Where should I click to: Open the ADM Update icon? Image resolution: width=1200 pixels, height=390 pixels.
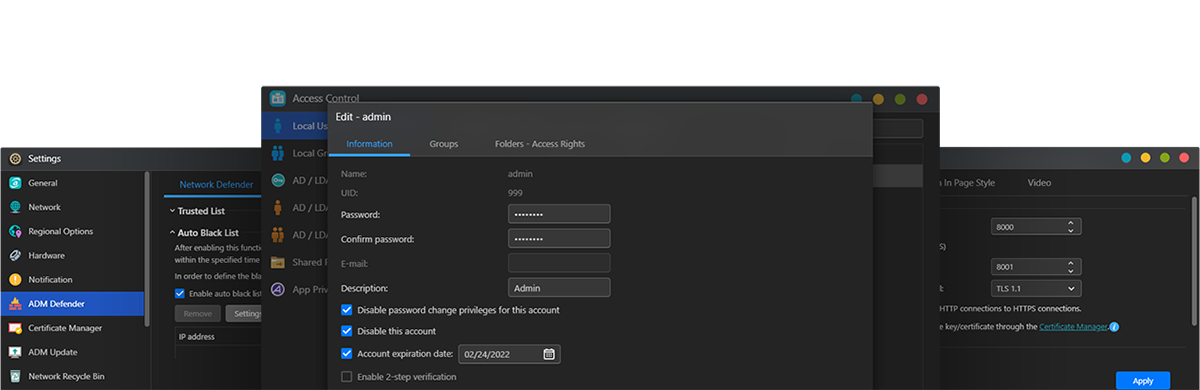click(x=15, y=352)
